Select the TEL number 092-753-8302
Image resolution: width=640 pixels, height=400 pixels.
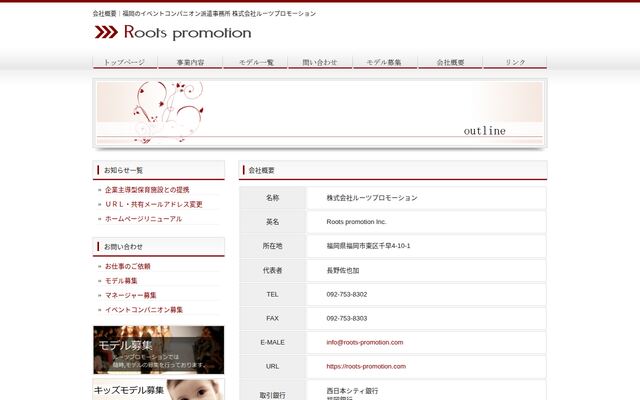click(x=347, y=294)
